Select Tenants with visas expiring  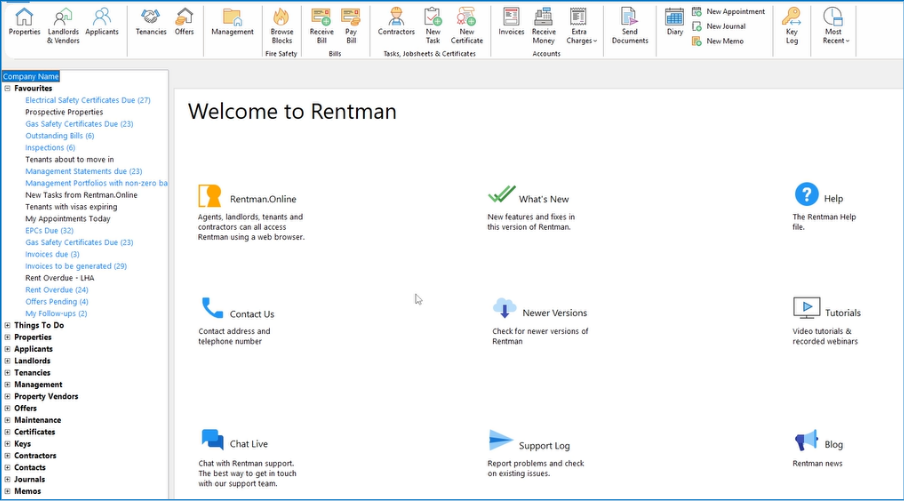(x=71, y=207)
